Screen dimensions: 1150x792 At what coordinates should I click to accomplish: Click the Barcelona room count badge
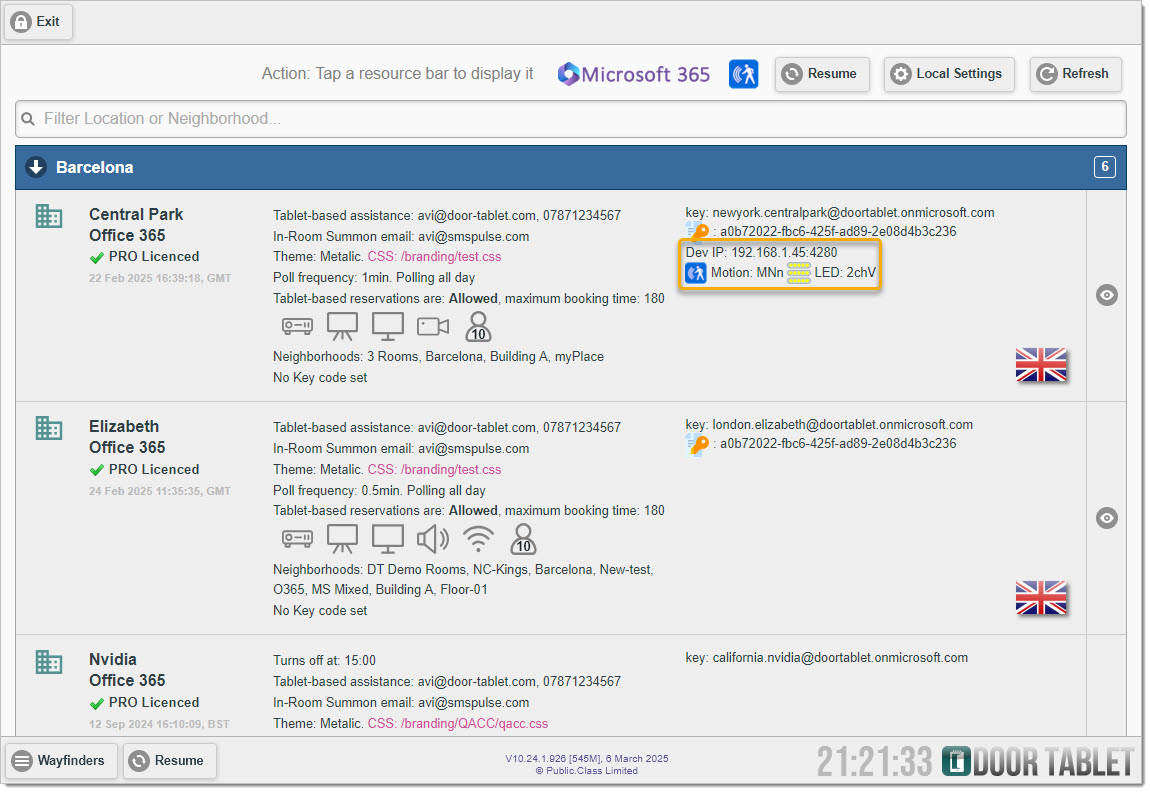[1104, 167]
